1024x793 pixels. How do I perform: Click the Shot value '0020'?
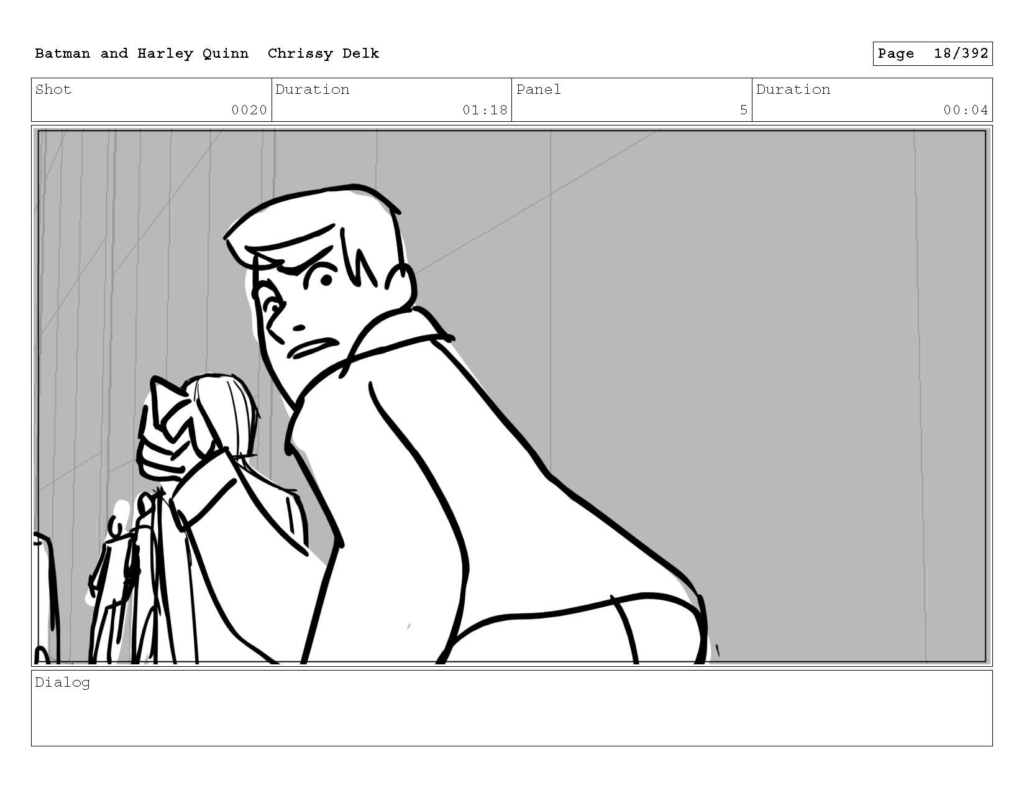coord(249,110)
